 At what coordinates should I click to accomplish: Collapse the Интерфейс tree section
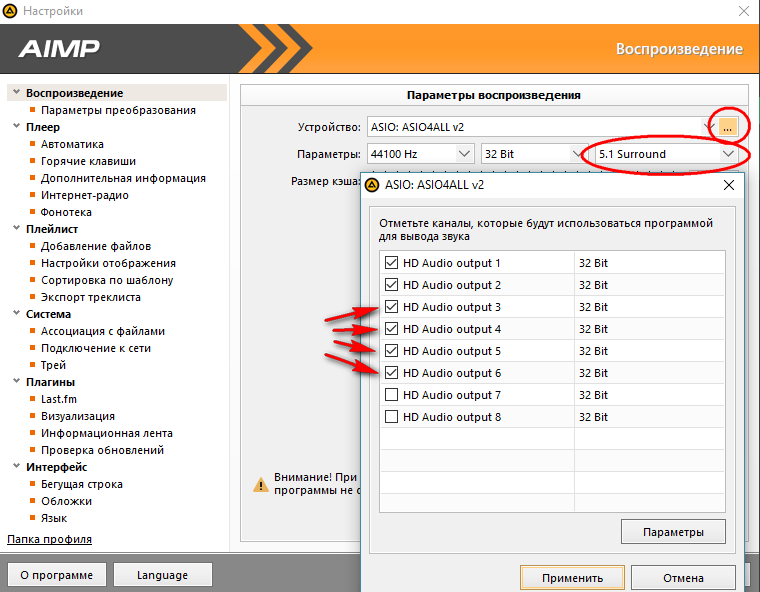click(16, 466)
